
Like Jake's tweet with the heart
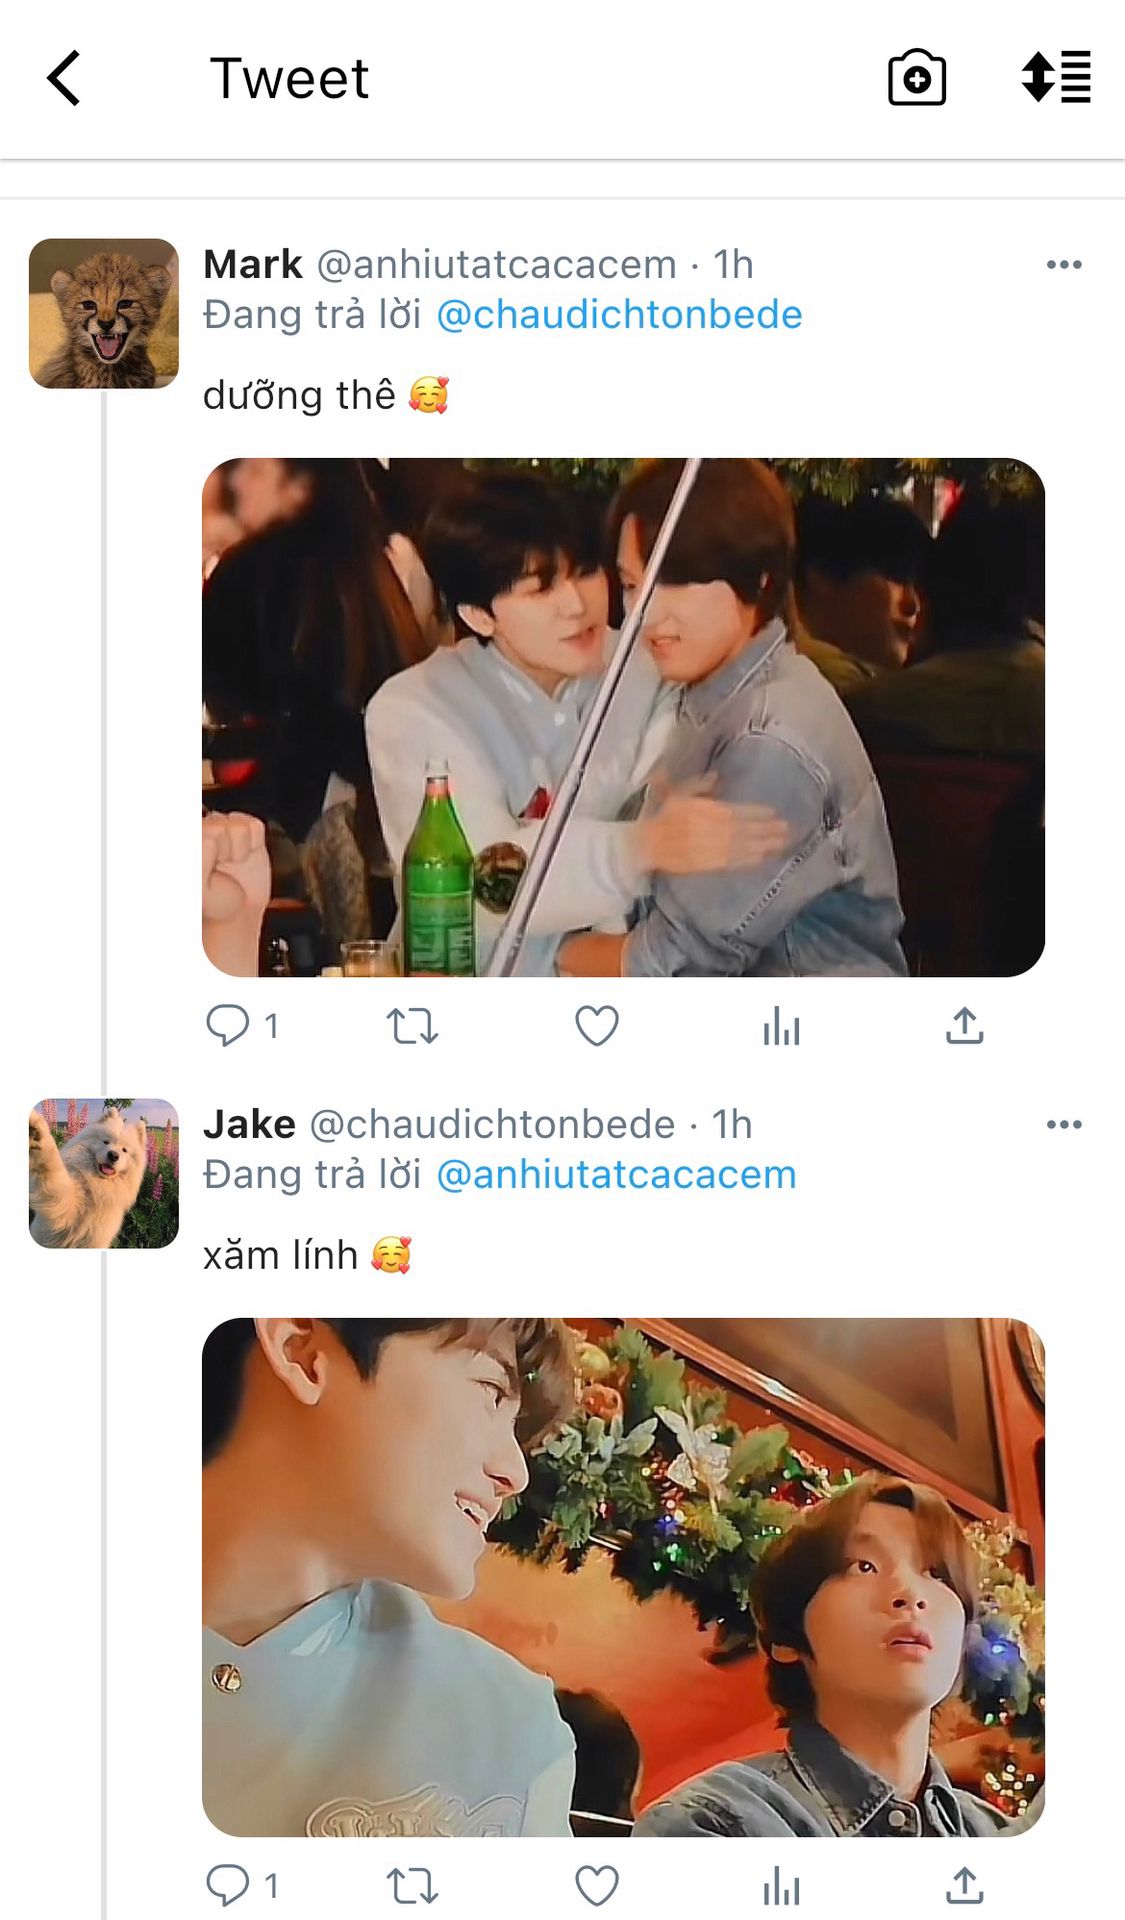tap(597, 1886)
